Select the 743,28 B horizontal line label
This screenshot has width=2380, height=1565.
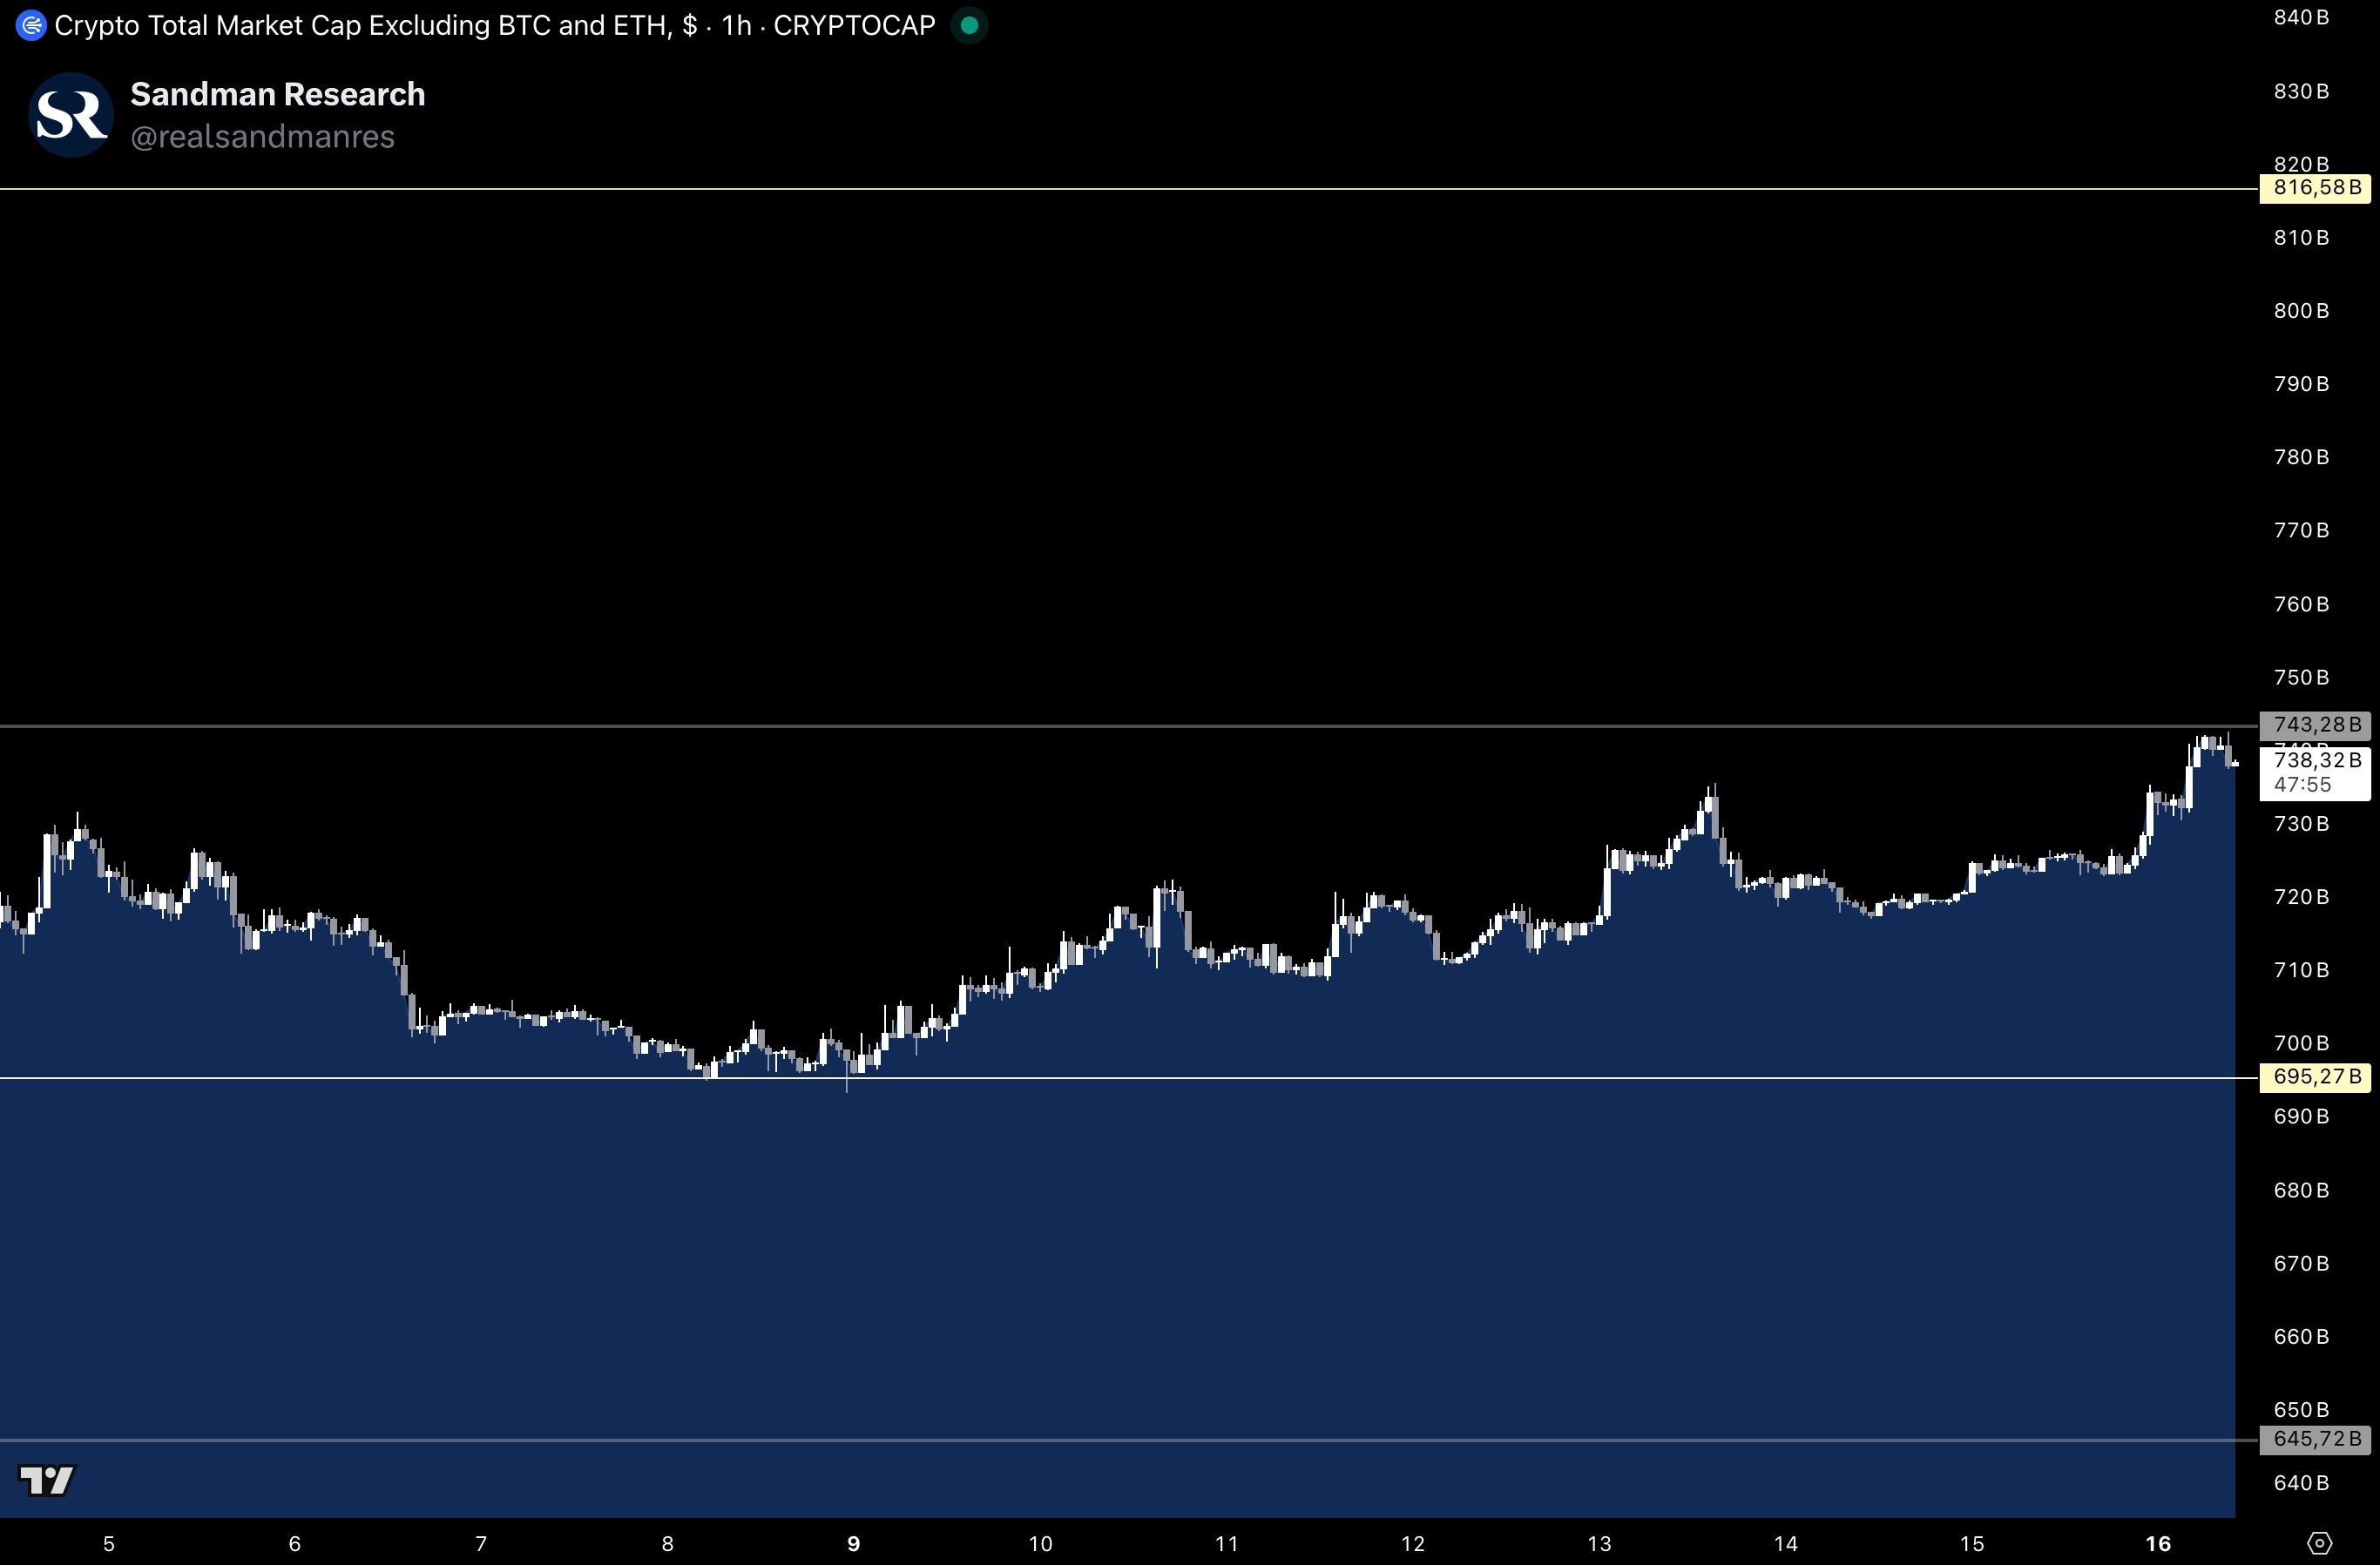tap(2315, 724)
